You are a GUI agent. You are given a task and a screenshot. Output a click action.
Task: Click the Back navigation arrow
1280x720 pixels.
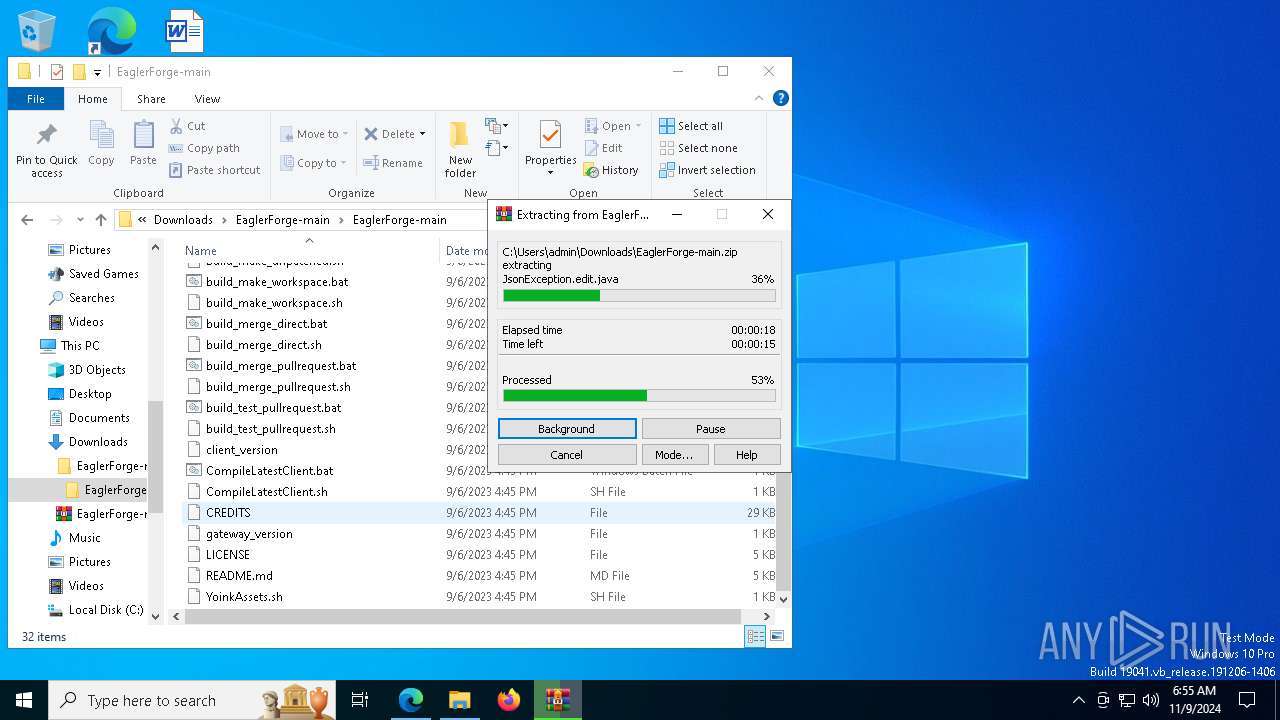(27, 220)
